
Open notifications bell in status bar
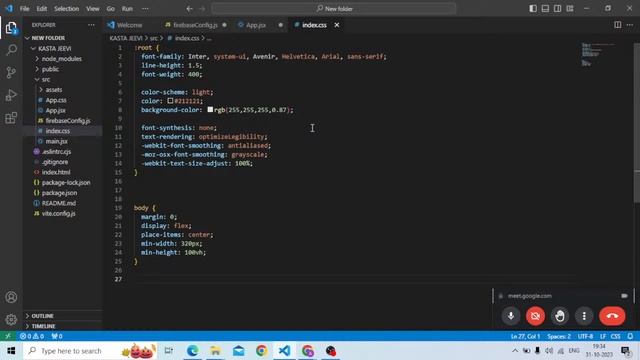pyautogui.click(x=630, y=336)
